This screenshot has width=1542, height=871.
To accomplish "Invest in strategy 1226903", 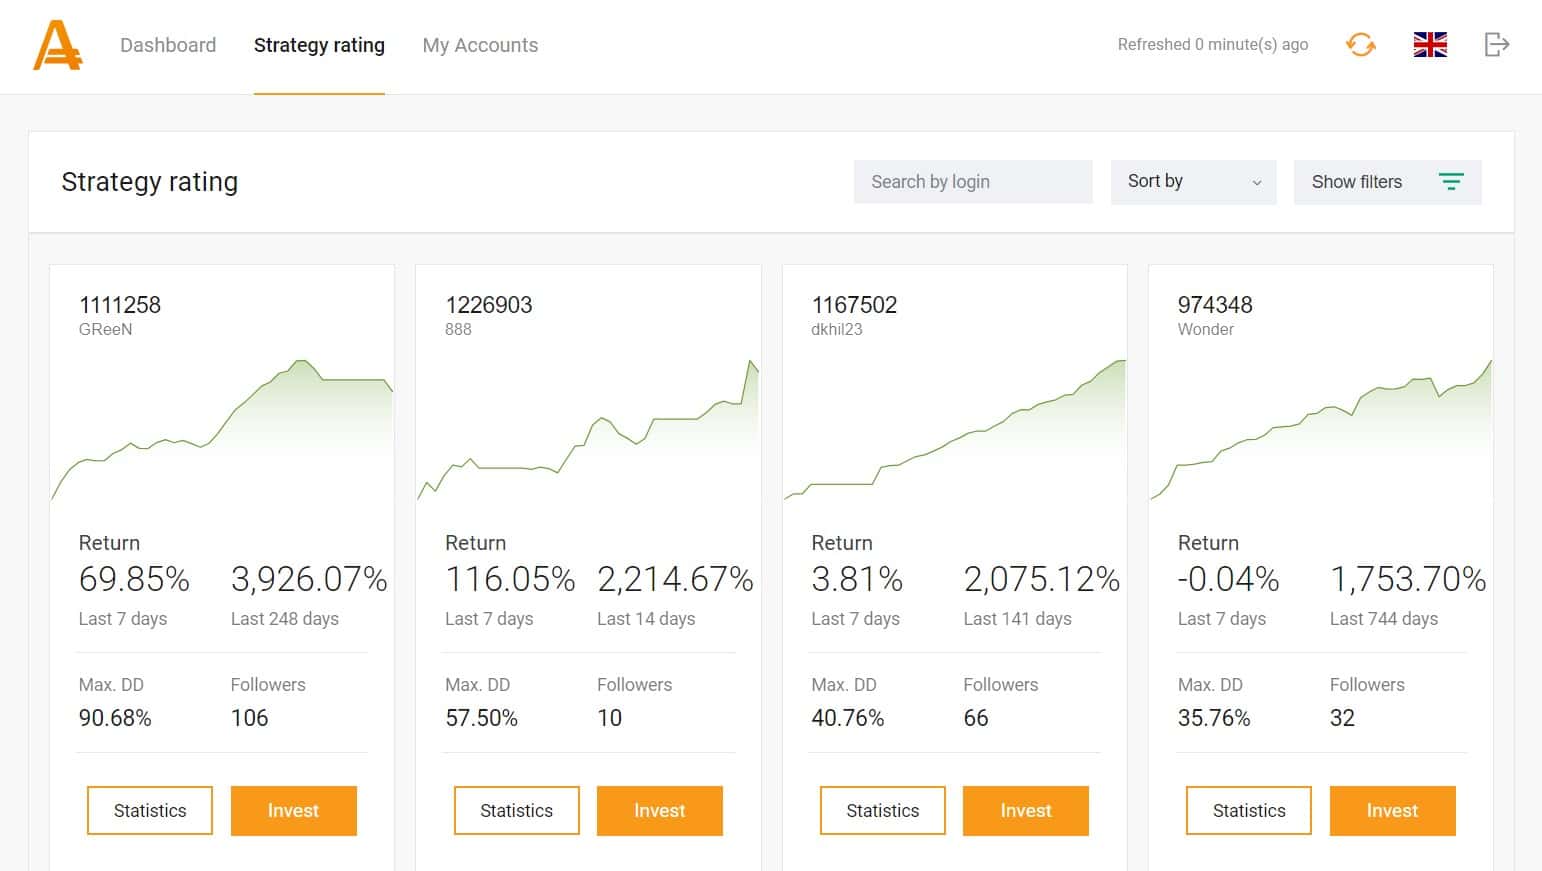I will point(659,810).
